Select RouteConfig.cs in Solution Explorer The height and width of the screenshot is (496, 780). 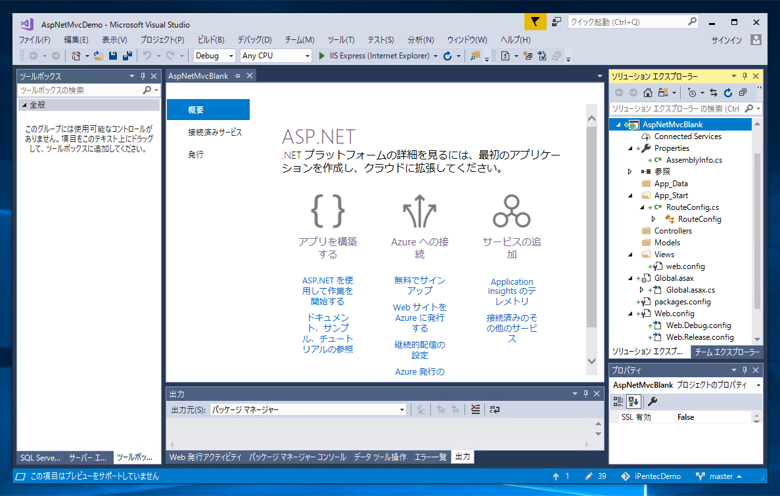point(692,207)
